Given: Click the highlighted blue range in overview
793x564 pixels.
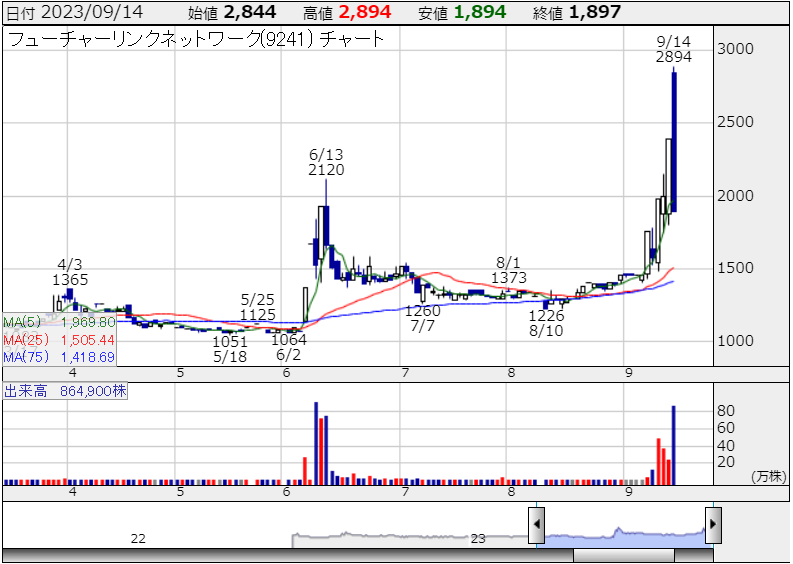Looking at the screenshot, I should click(625, 532).
